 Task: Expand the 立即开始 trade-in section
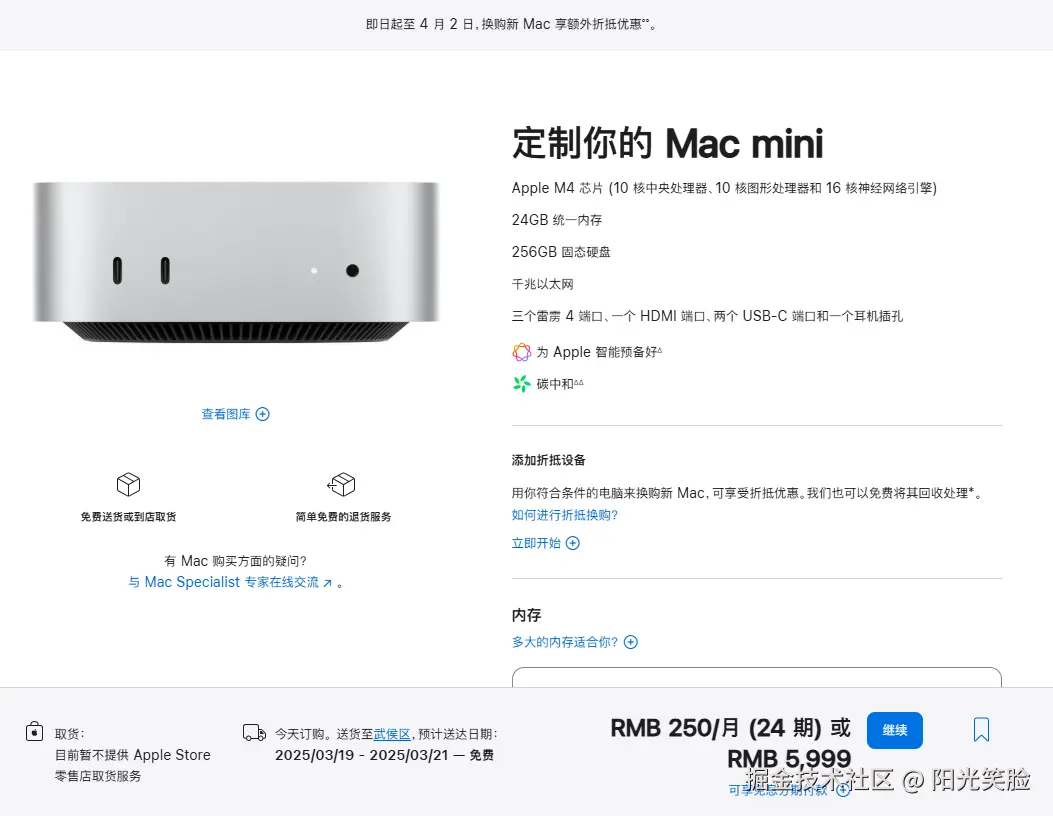[546, 543]
